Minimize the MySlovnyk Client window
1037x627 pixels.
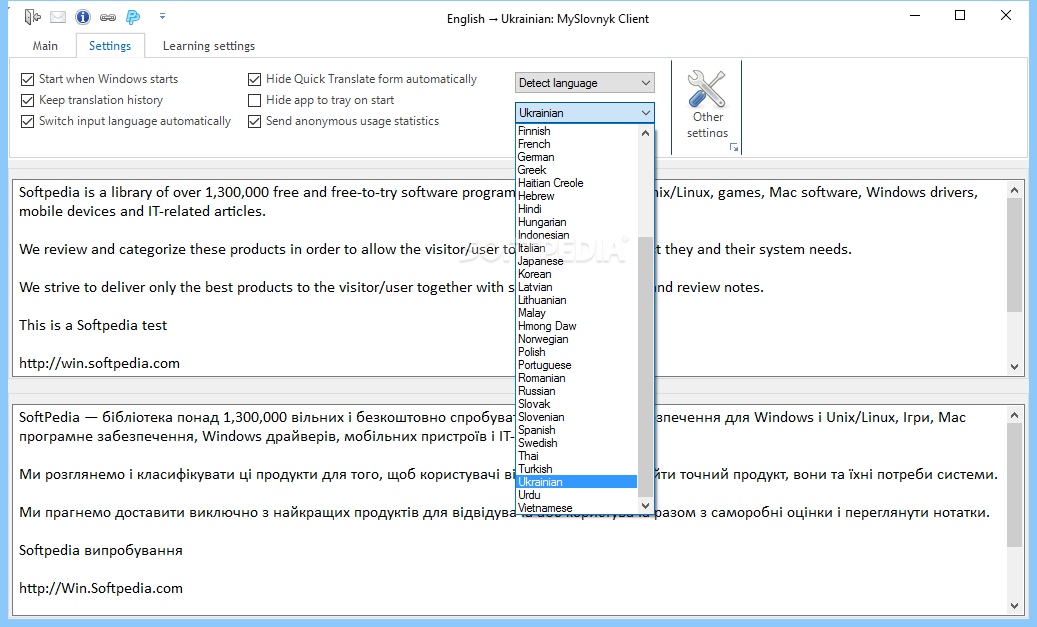pyautogui.click(x=915, y=16)
